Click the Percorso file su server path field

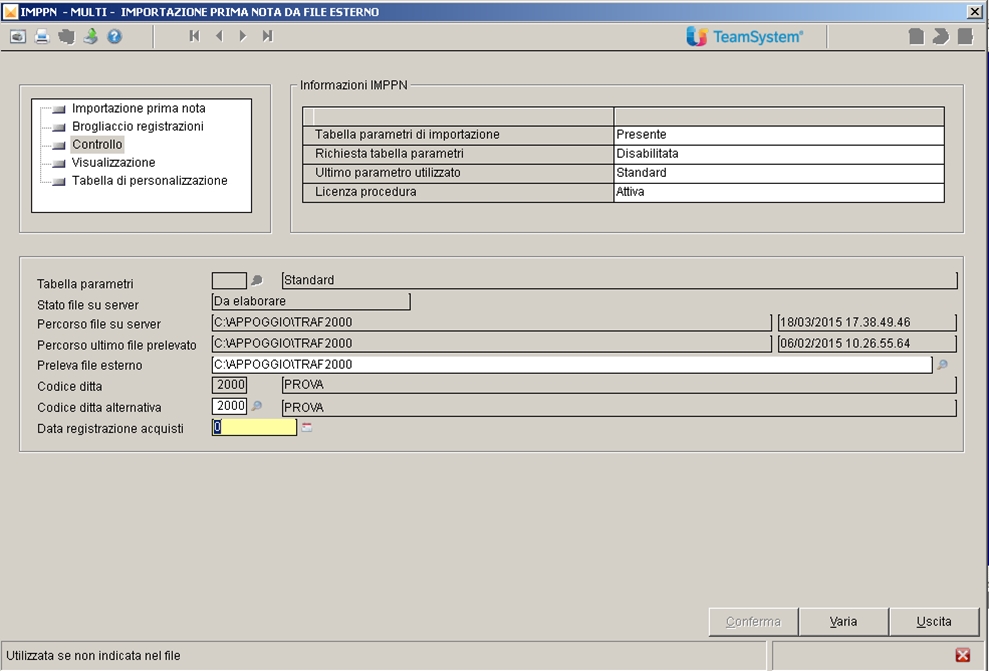click(x=491, y=322)
